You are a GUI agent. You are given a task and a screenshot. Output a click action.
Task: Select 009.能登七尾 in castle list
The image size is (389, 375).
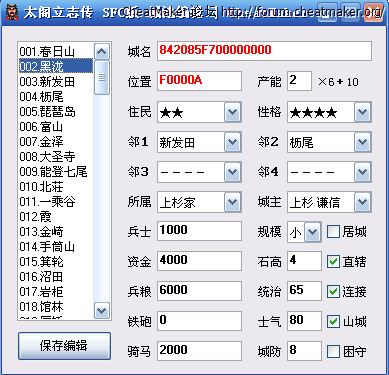(x=56, y=171)
